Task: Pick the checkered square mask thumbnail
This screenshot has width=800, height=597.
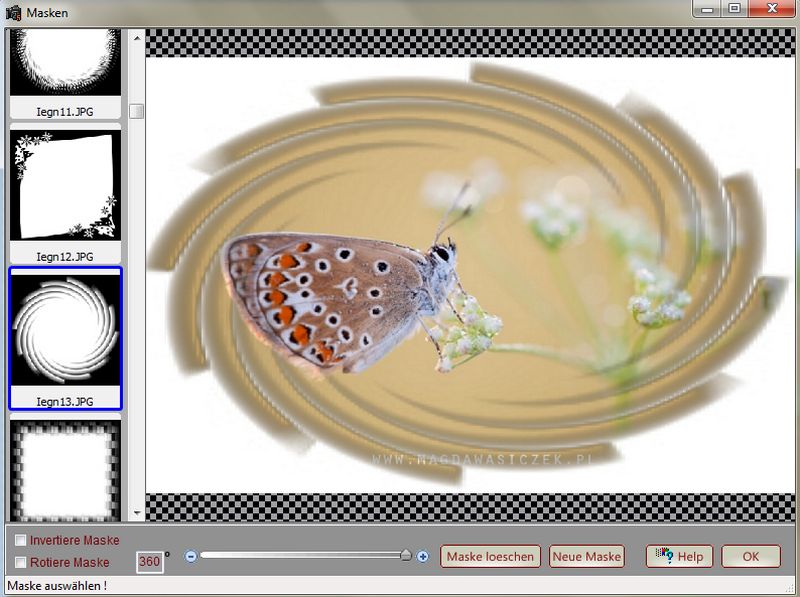Action: pos(65,468)
